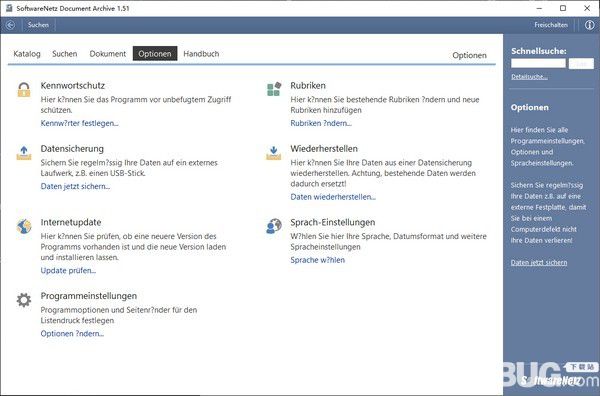The image size is (600, 396).
Task: Open the info icon at top right
Action: tap(589, 25)
